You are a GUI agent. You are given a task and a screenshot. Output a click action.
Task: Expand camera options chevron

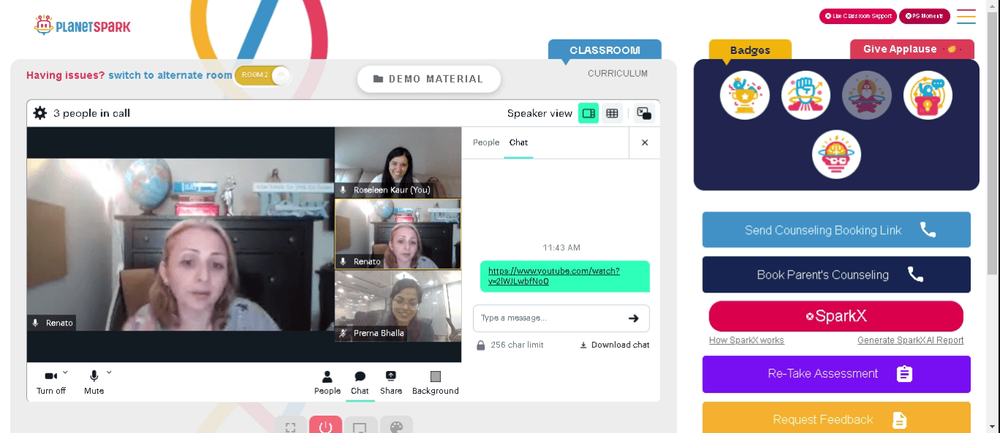coord(65,372)
